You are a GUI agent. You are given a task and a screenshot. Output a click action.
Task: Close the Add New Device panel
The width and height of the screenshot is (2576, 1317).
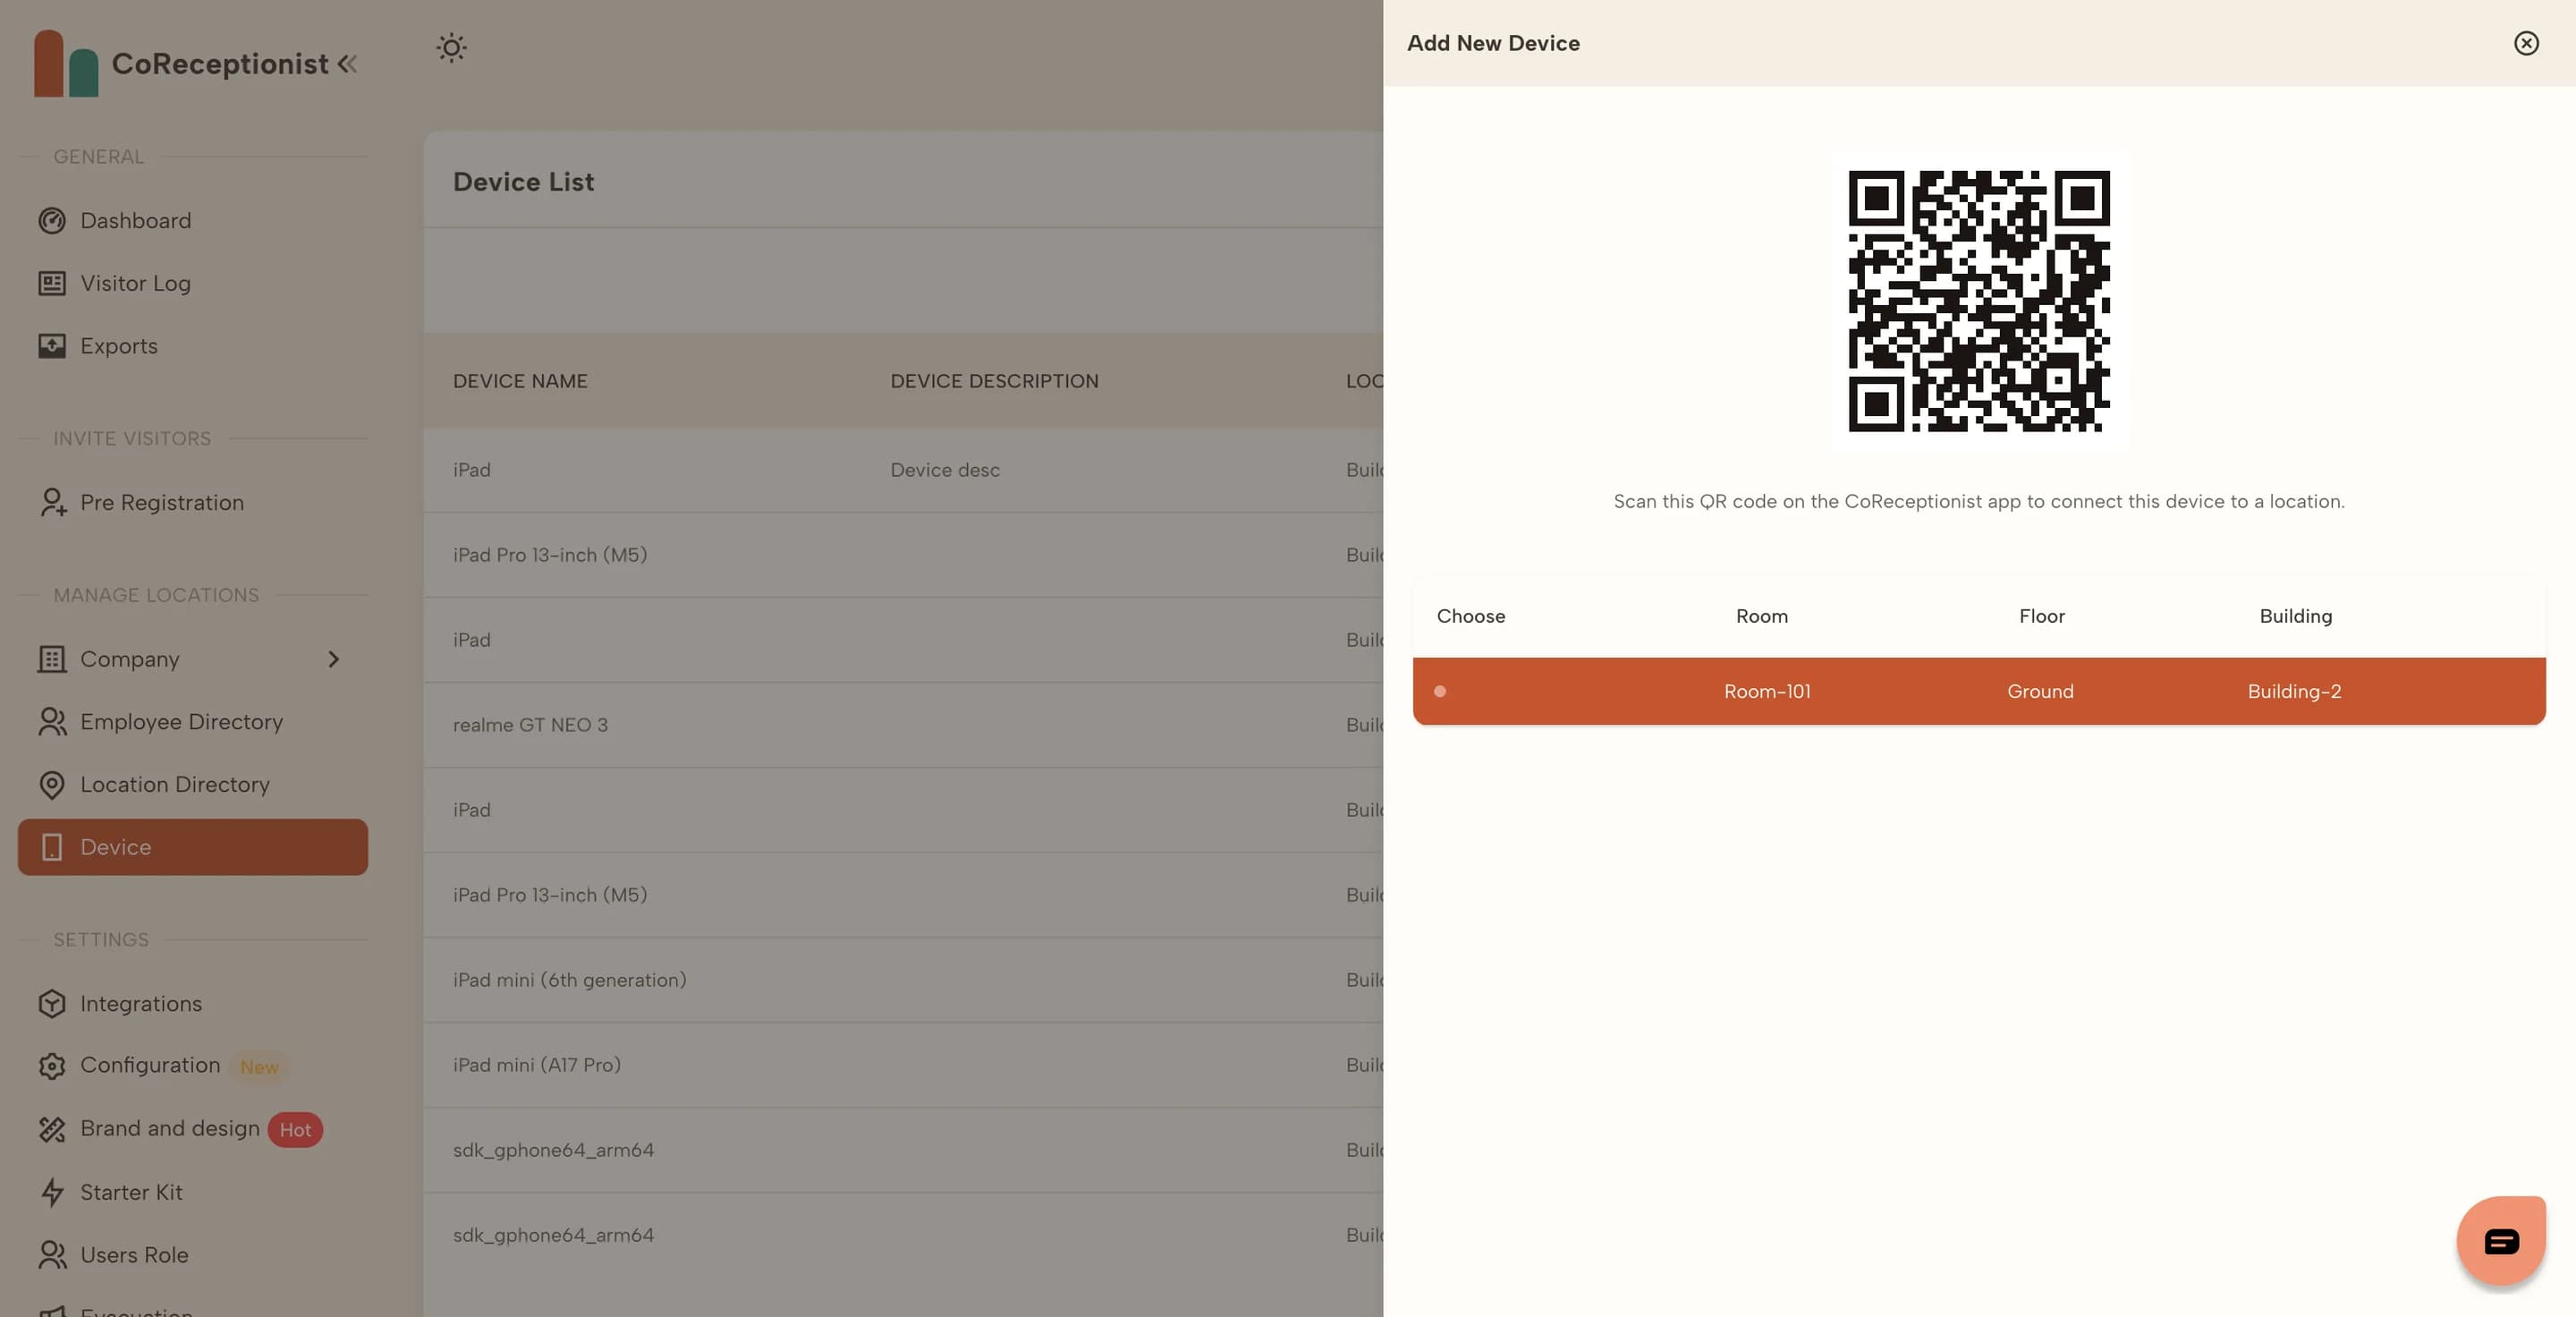[2526, 43]
